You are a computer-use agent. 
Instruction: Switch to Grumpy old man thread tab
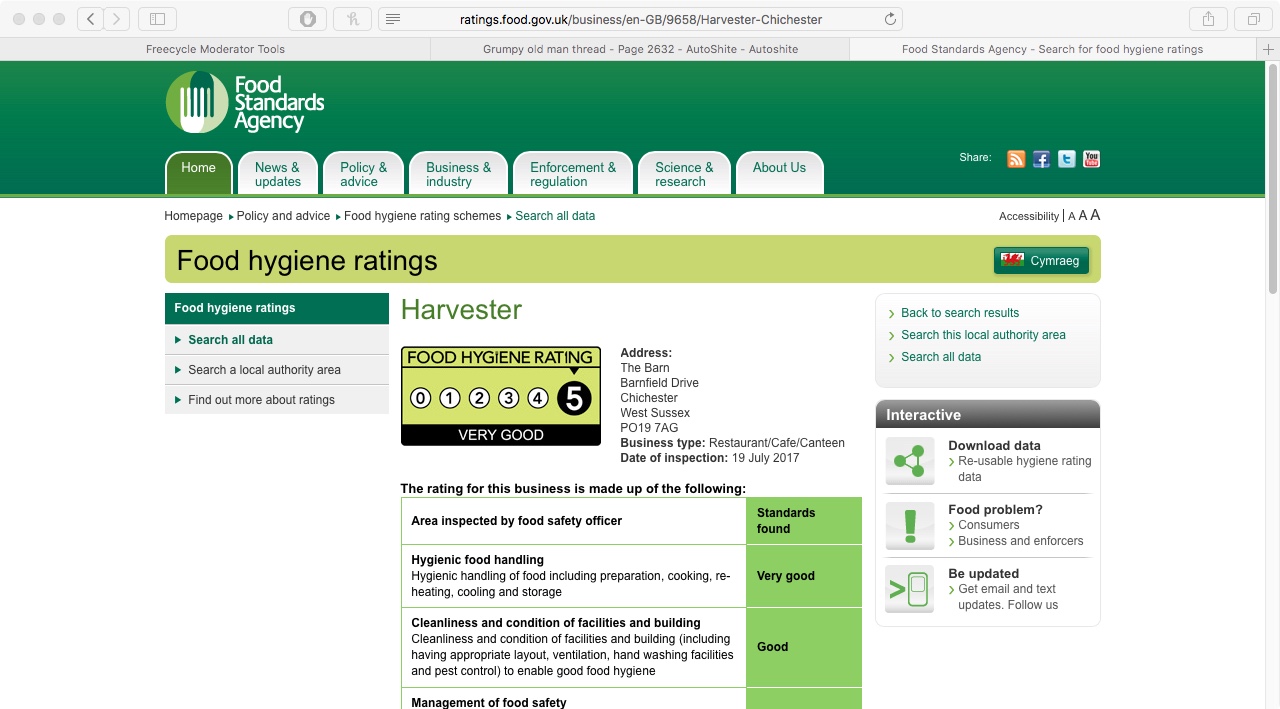(640, 49)
